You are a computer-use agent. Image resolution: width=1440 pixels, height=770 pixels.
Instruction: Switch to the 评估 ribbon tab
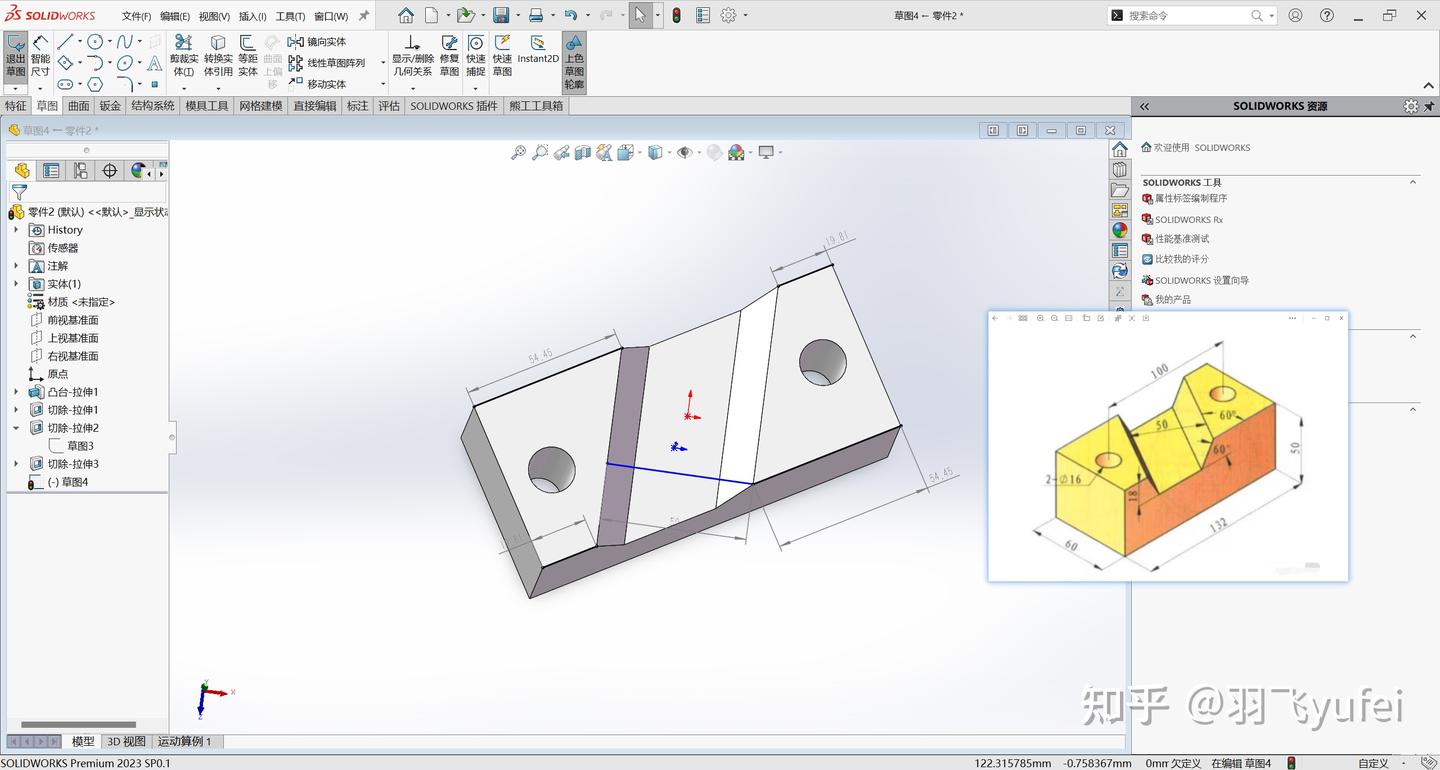(389, 106)
